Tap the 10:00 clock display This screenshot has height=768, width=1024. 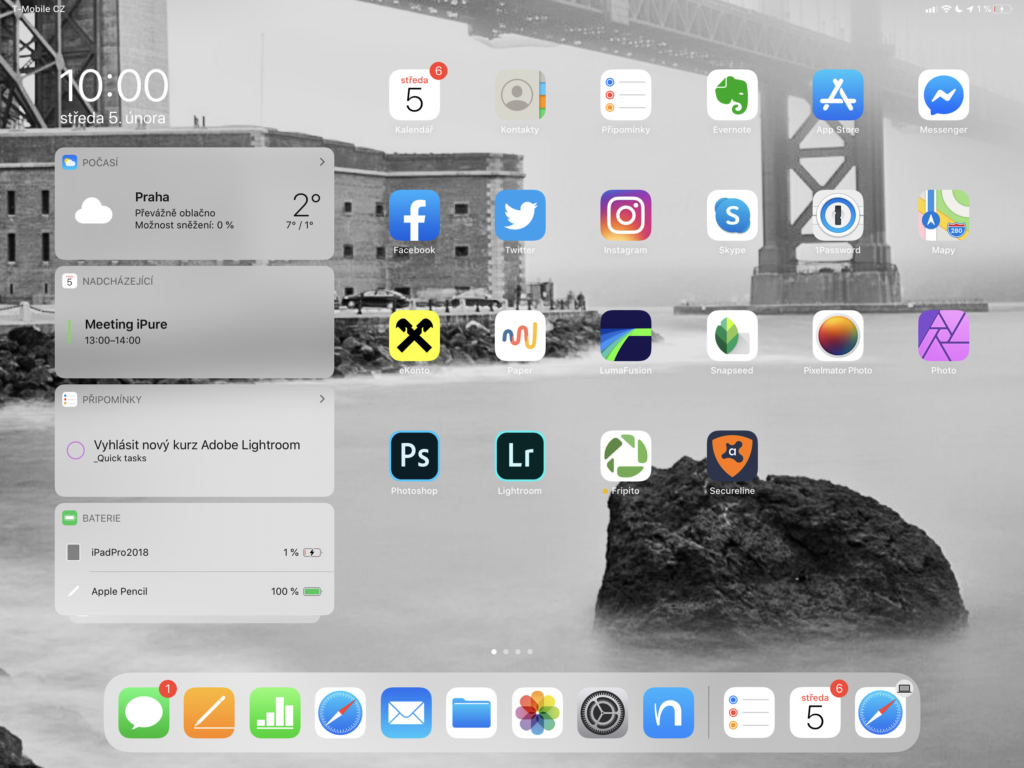[114, 86]
